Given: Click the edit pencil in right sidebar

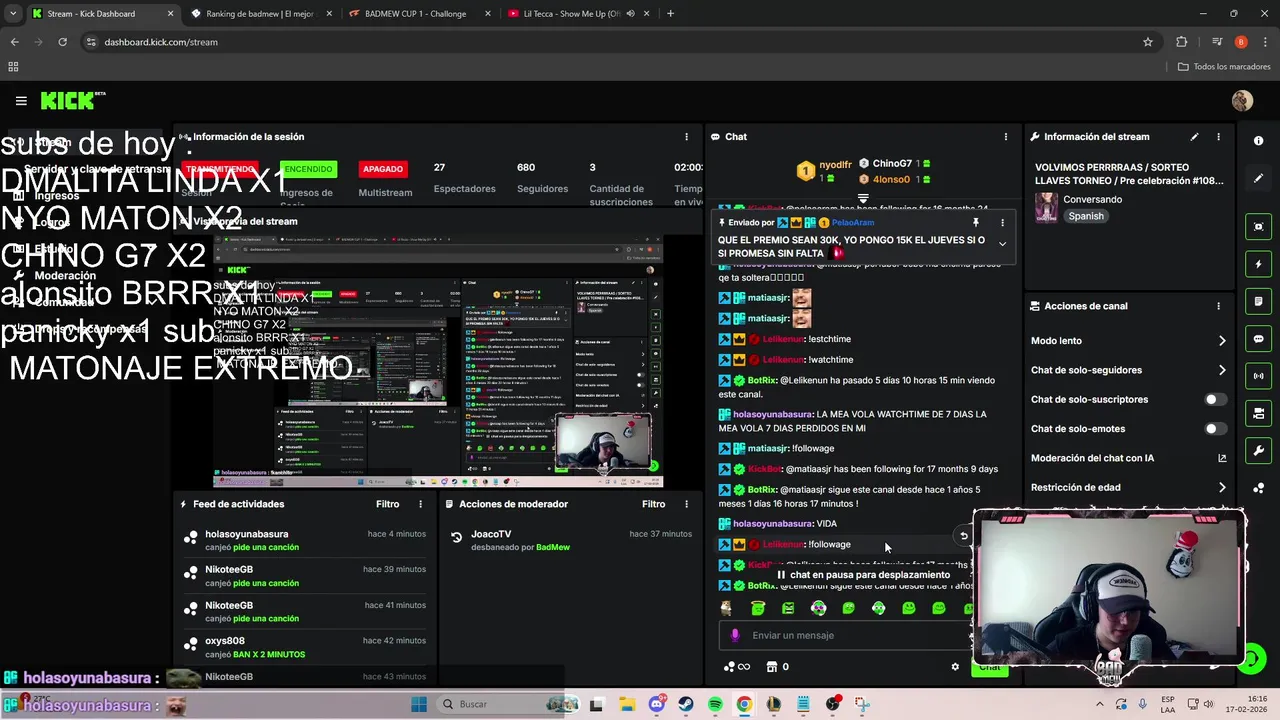Looking at the screenshot, I should click(1258, 178).
